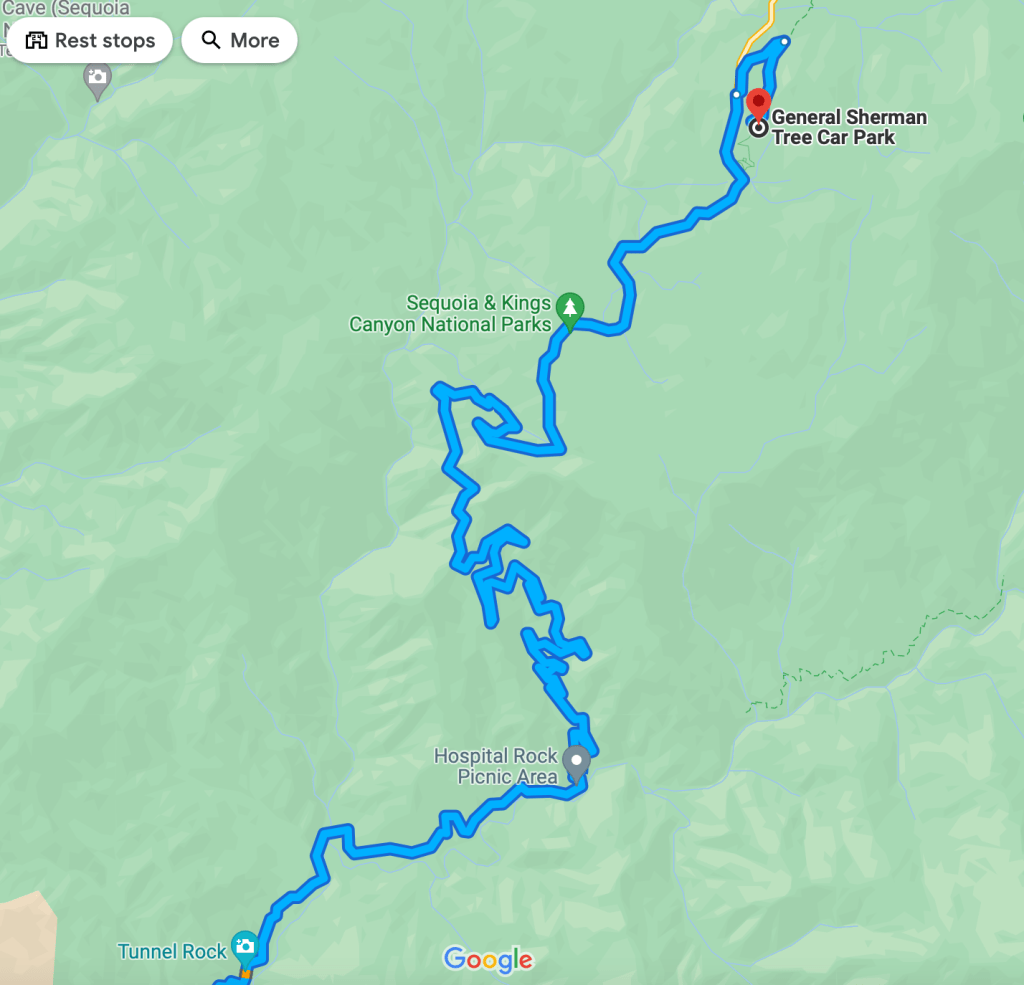Select the red destination pin marker
This screenshot has height=985, width=1024.
coord(758,105)
